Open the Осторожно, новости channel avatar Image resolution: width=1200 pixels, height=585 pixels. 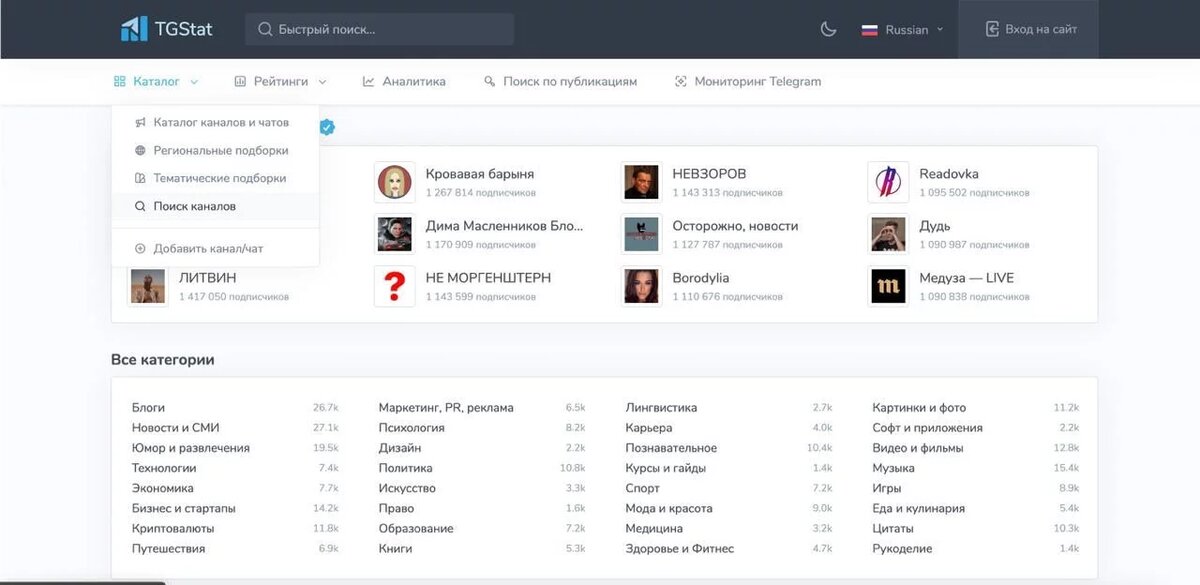click(641, 234)
